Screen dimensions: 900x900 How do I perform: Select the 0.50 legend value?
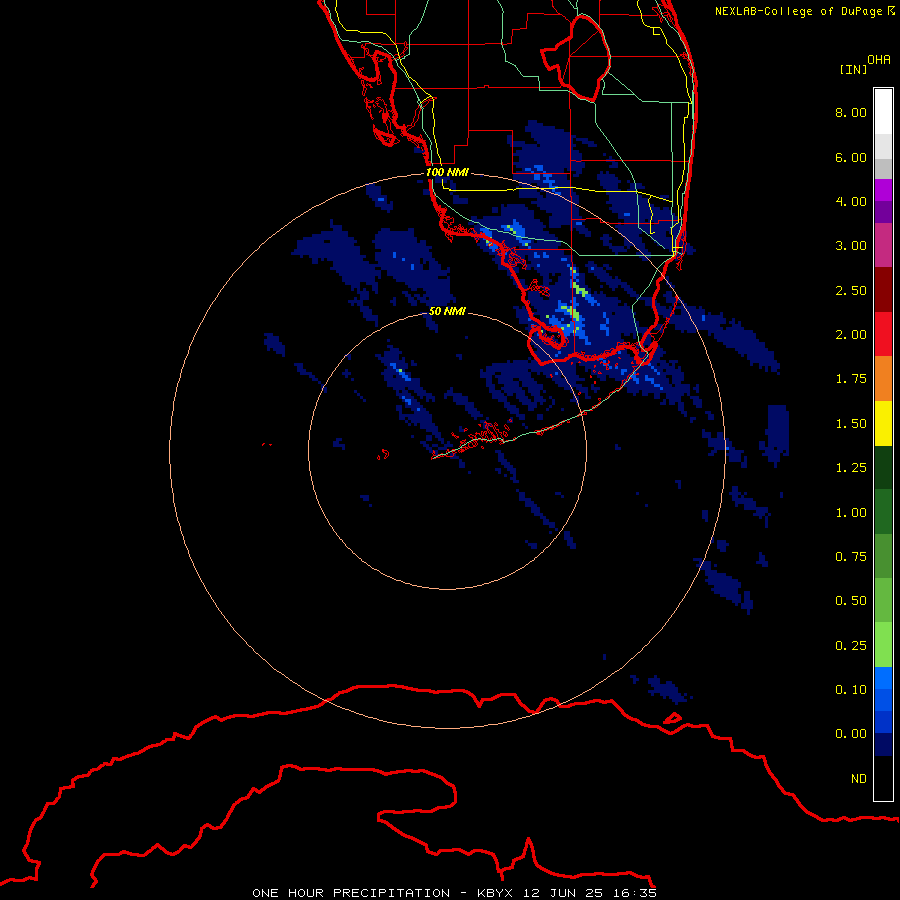coord(851,601)
